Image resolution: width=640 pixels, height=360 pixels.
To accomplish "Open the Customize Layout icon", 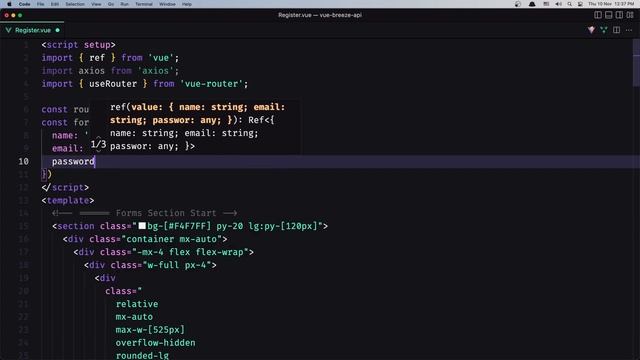I will (x=630, y=15).
